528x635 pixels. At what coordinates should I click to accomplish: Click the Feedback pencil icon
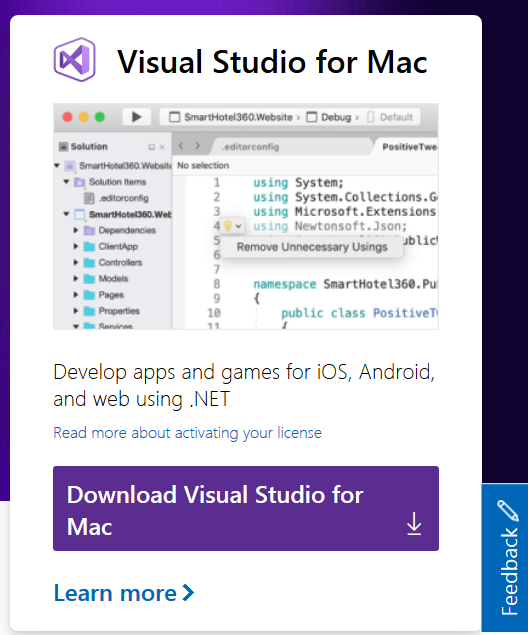click(508, 510)
